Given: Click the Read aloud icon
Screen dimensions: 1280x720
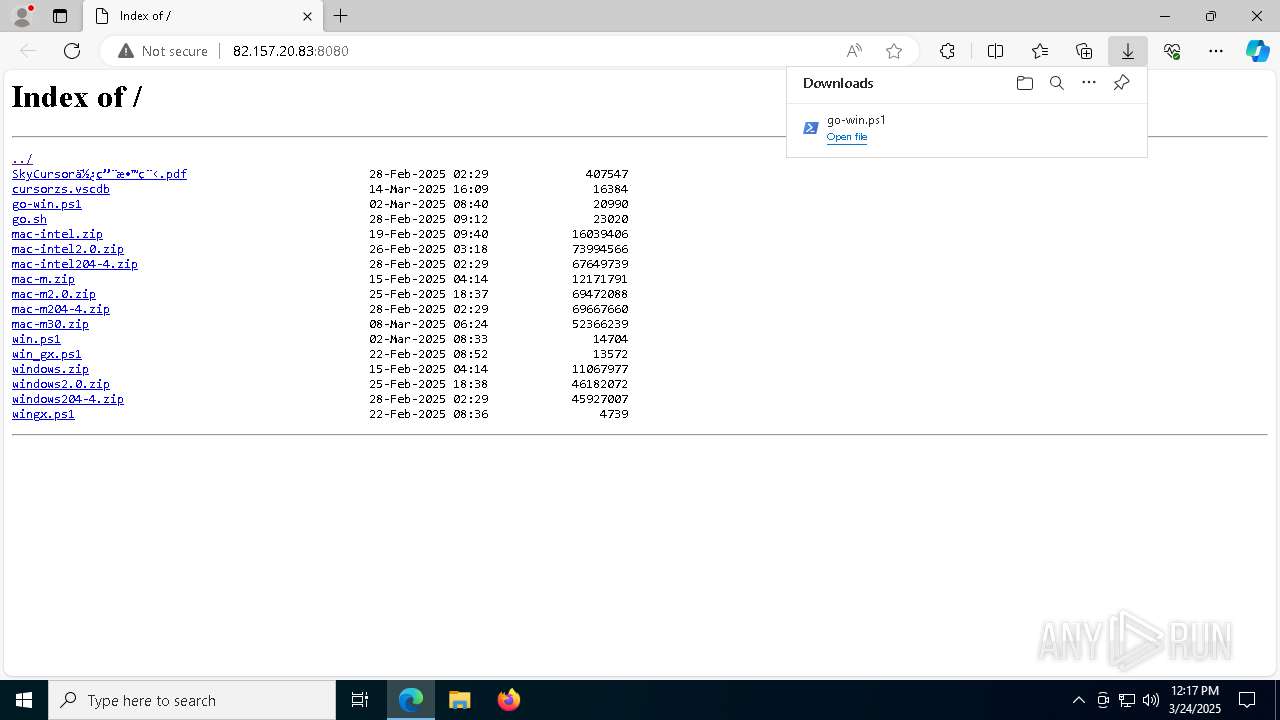Looking at the screenshot, I should click(854, 51).
